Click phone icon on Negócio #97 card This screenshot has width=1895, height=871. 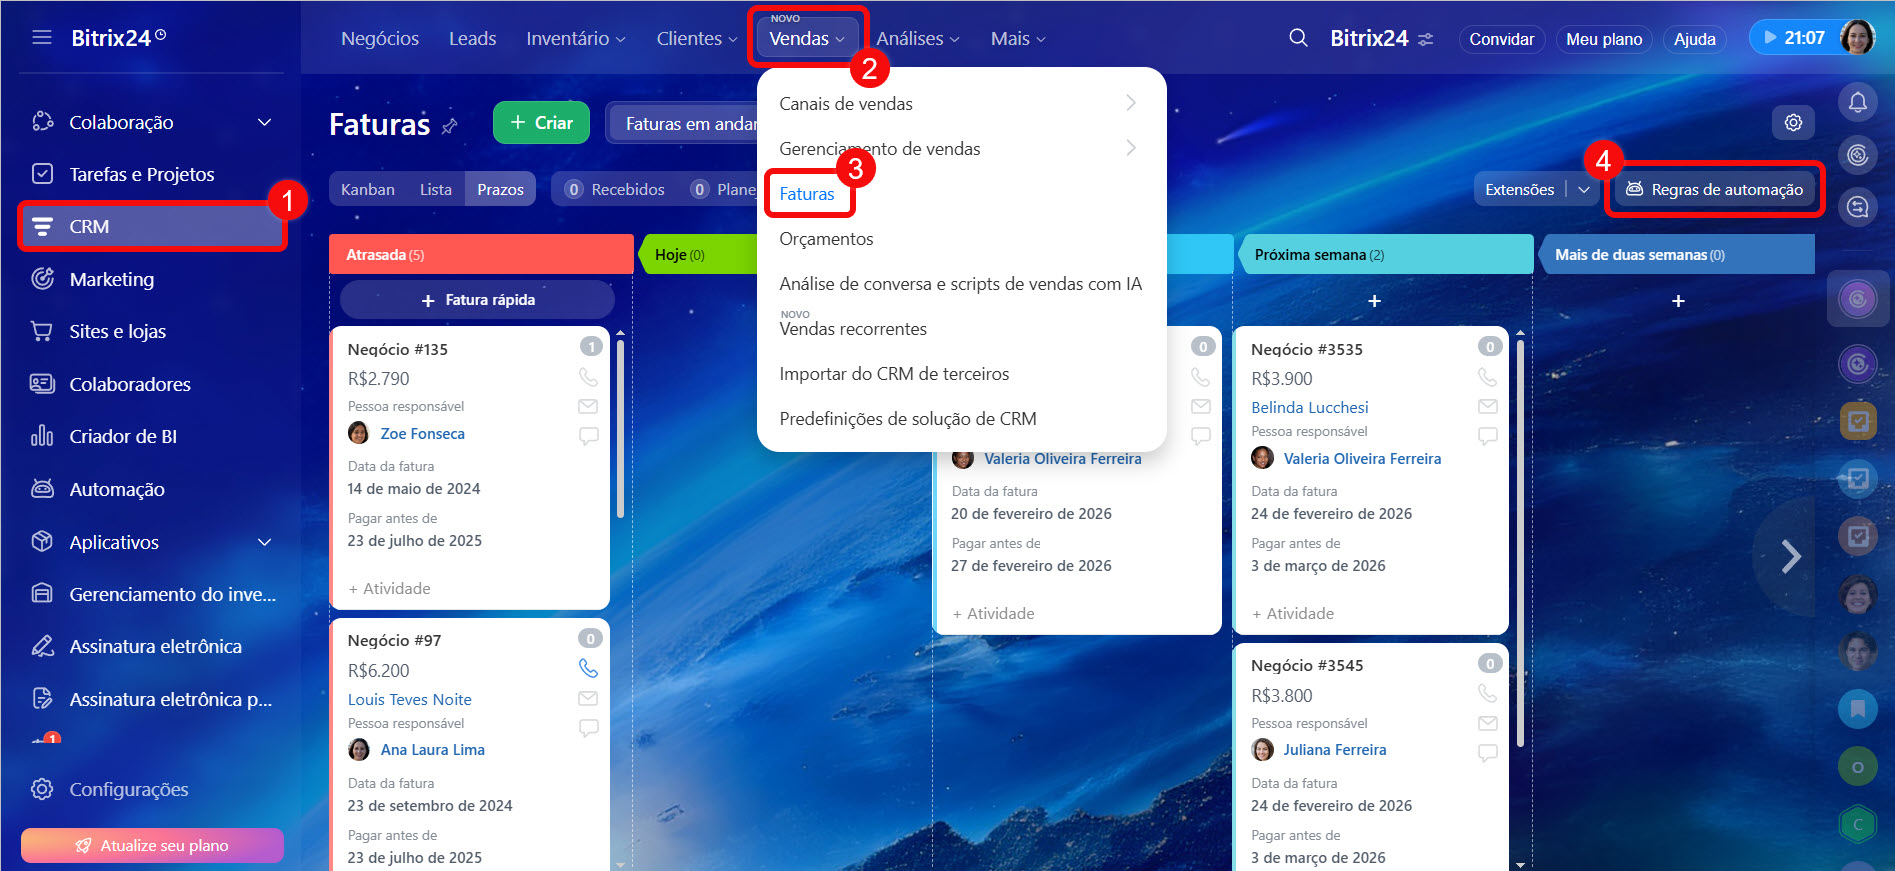click(x=588, y=668)
